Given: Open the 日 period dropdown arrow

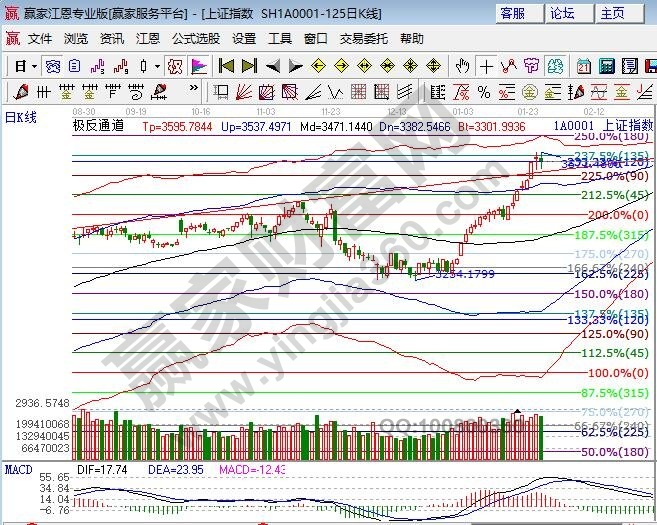Looking at the screenshot, I should pos(33,66).
